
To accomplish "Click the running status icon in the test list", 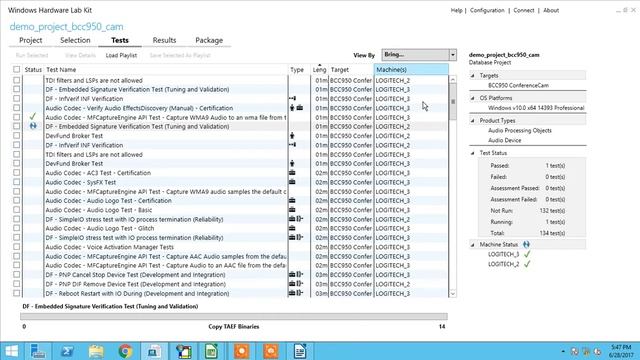I will point(33,126).
